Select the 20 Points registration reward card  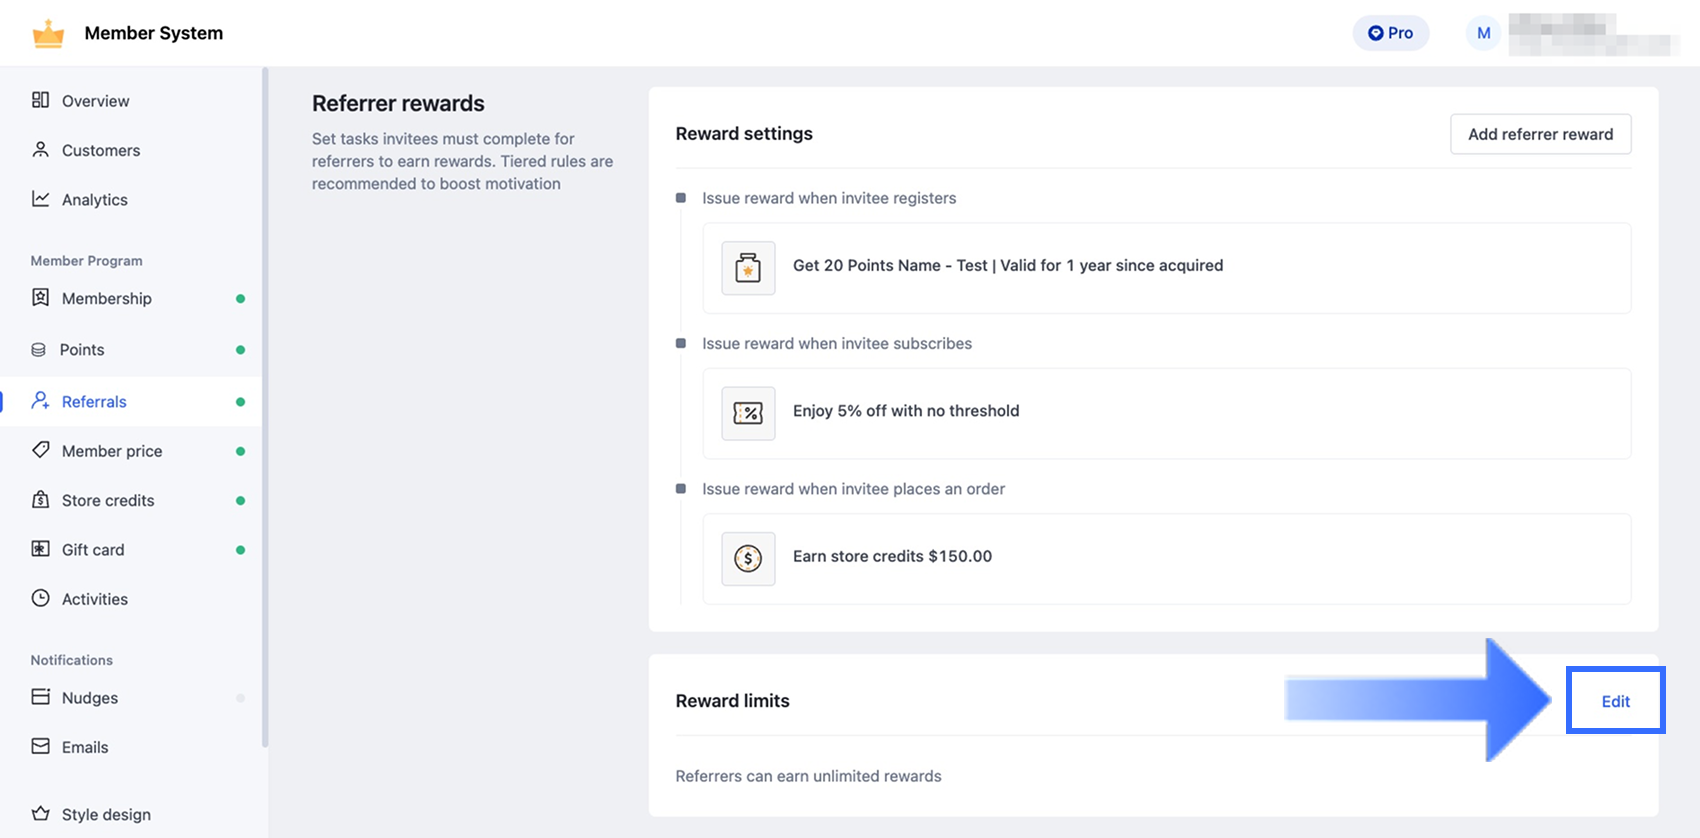[x=1166, y=267]
